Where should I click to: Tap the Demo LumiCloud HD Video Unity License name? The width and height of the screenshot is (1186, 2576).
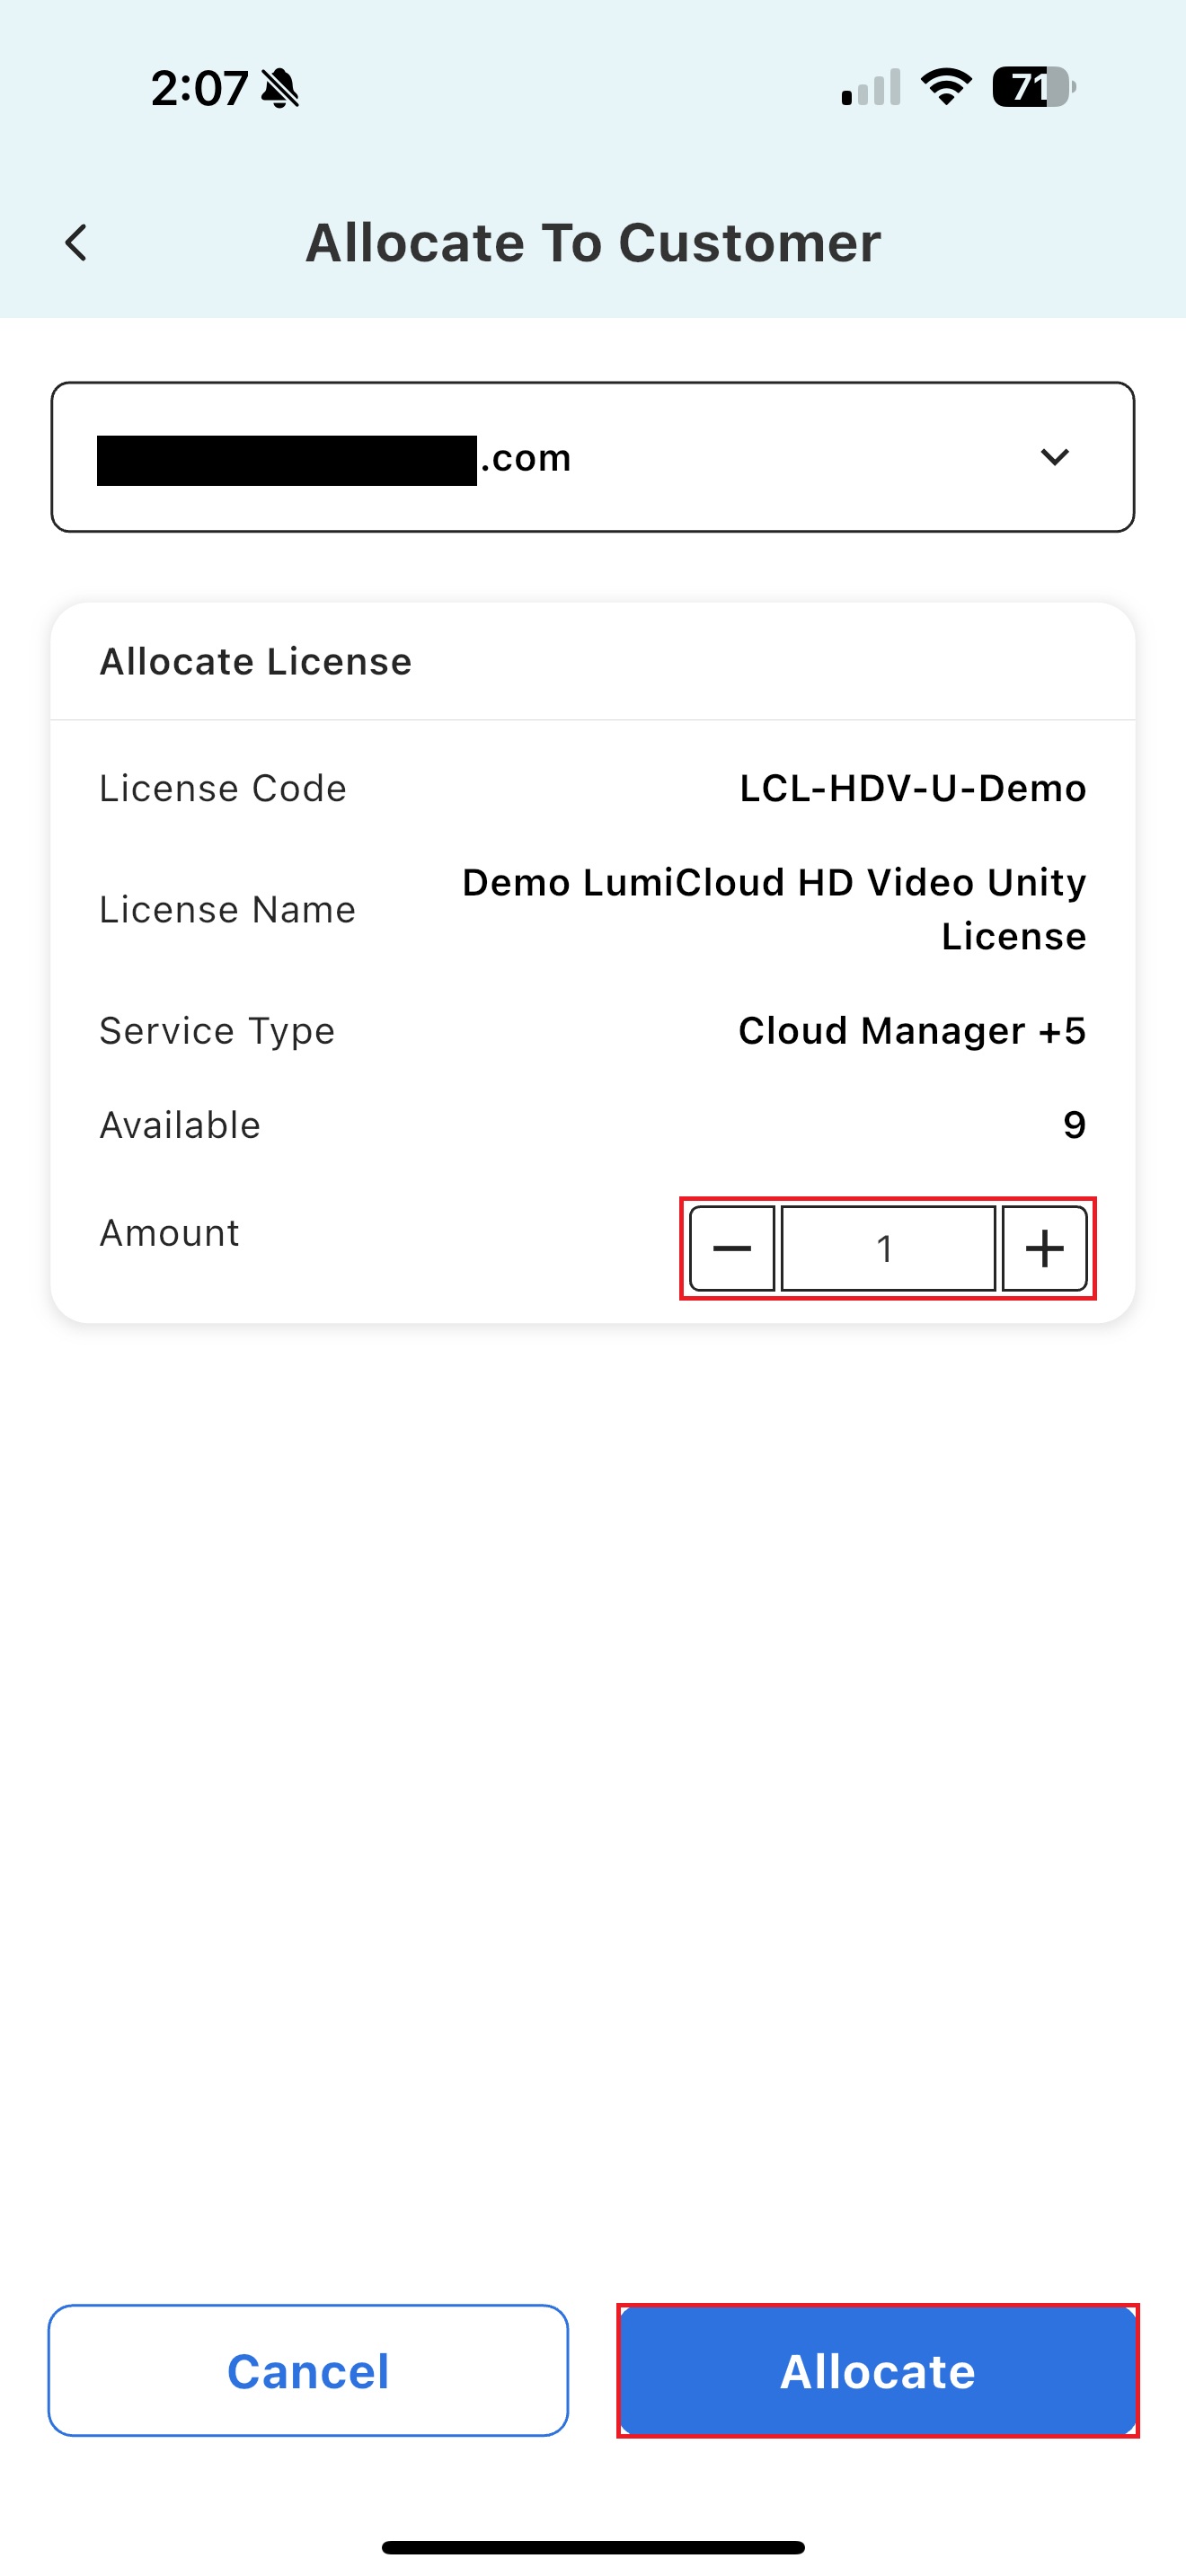(x=773, y=909)
